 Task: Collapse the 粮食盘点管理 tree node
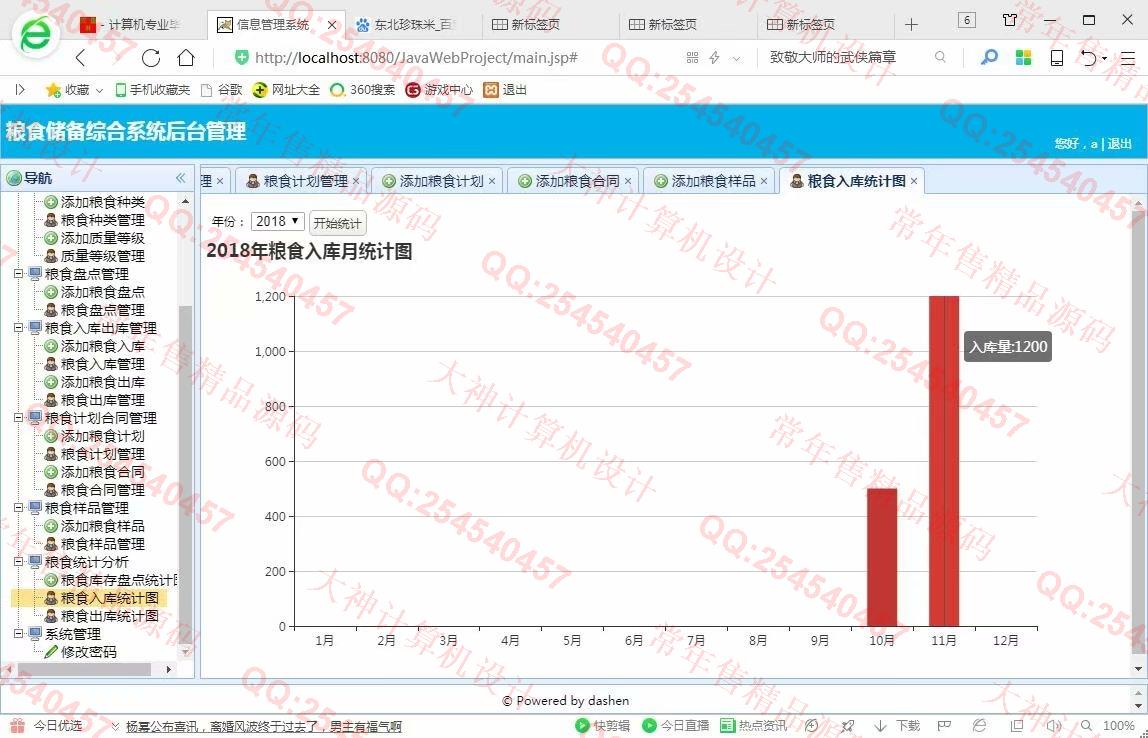coord(18,274)
